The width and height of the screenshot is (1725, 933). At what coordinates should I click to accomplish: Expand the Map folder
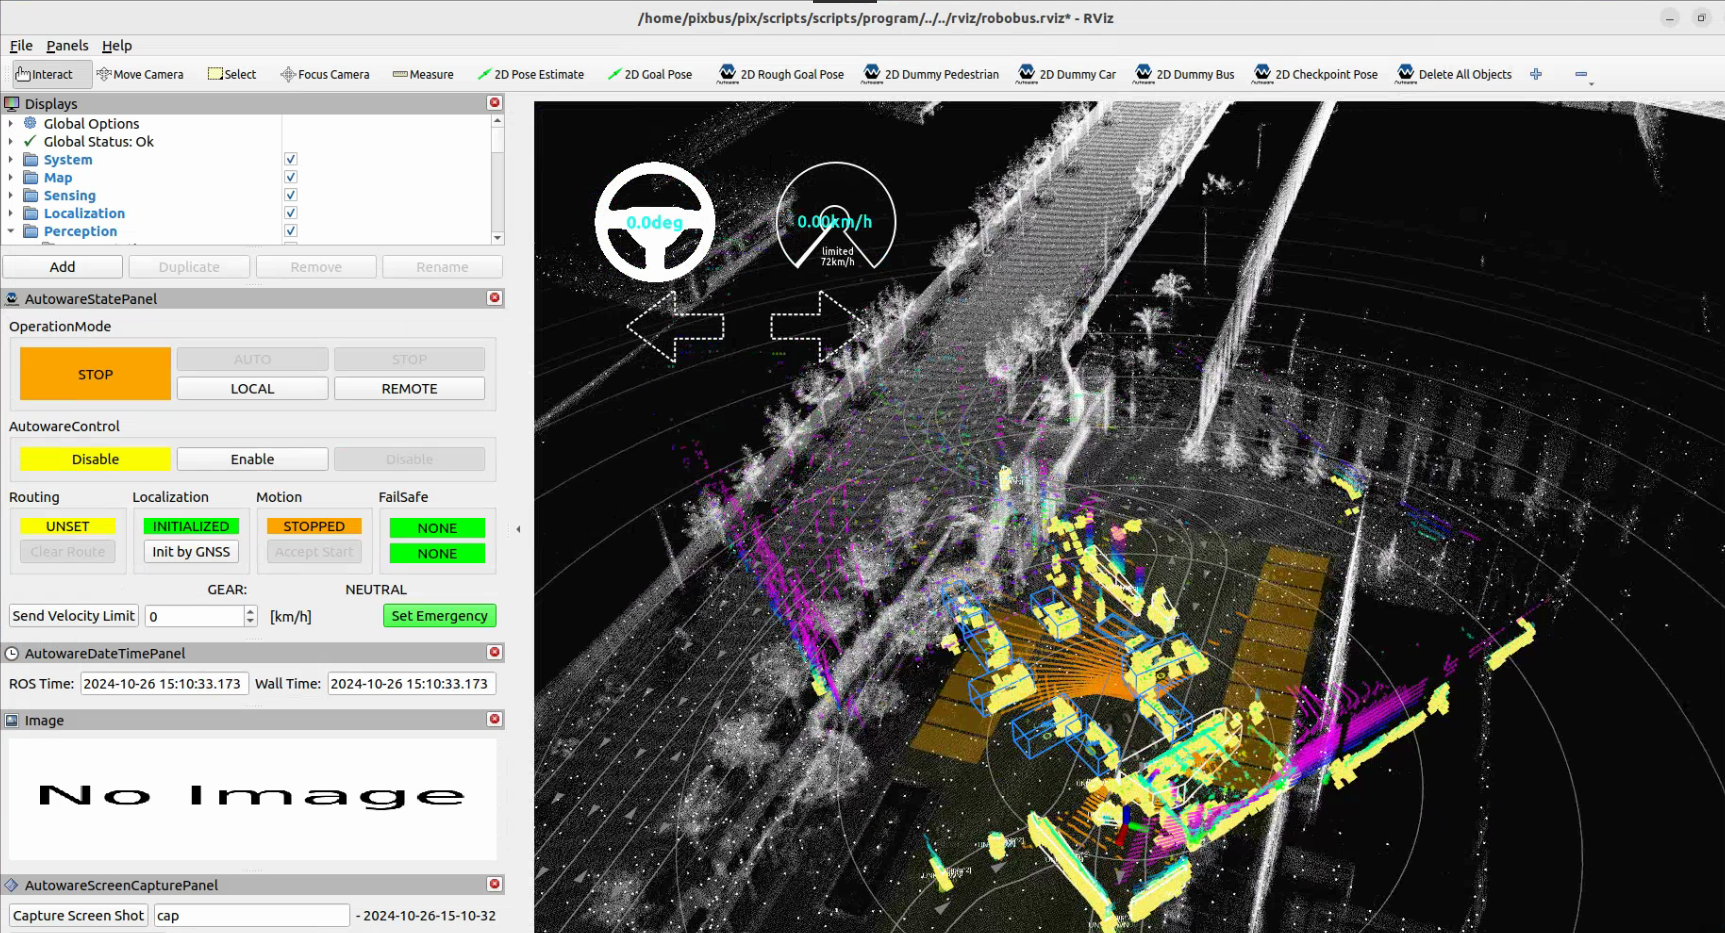[11, 177]
